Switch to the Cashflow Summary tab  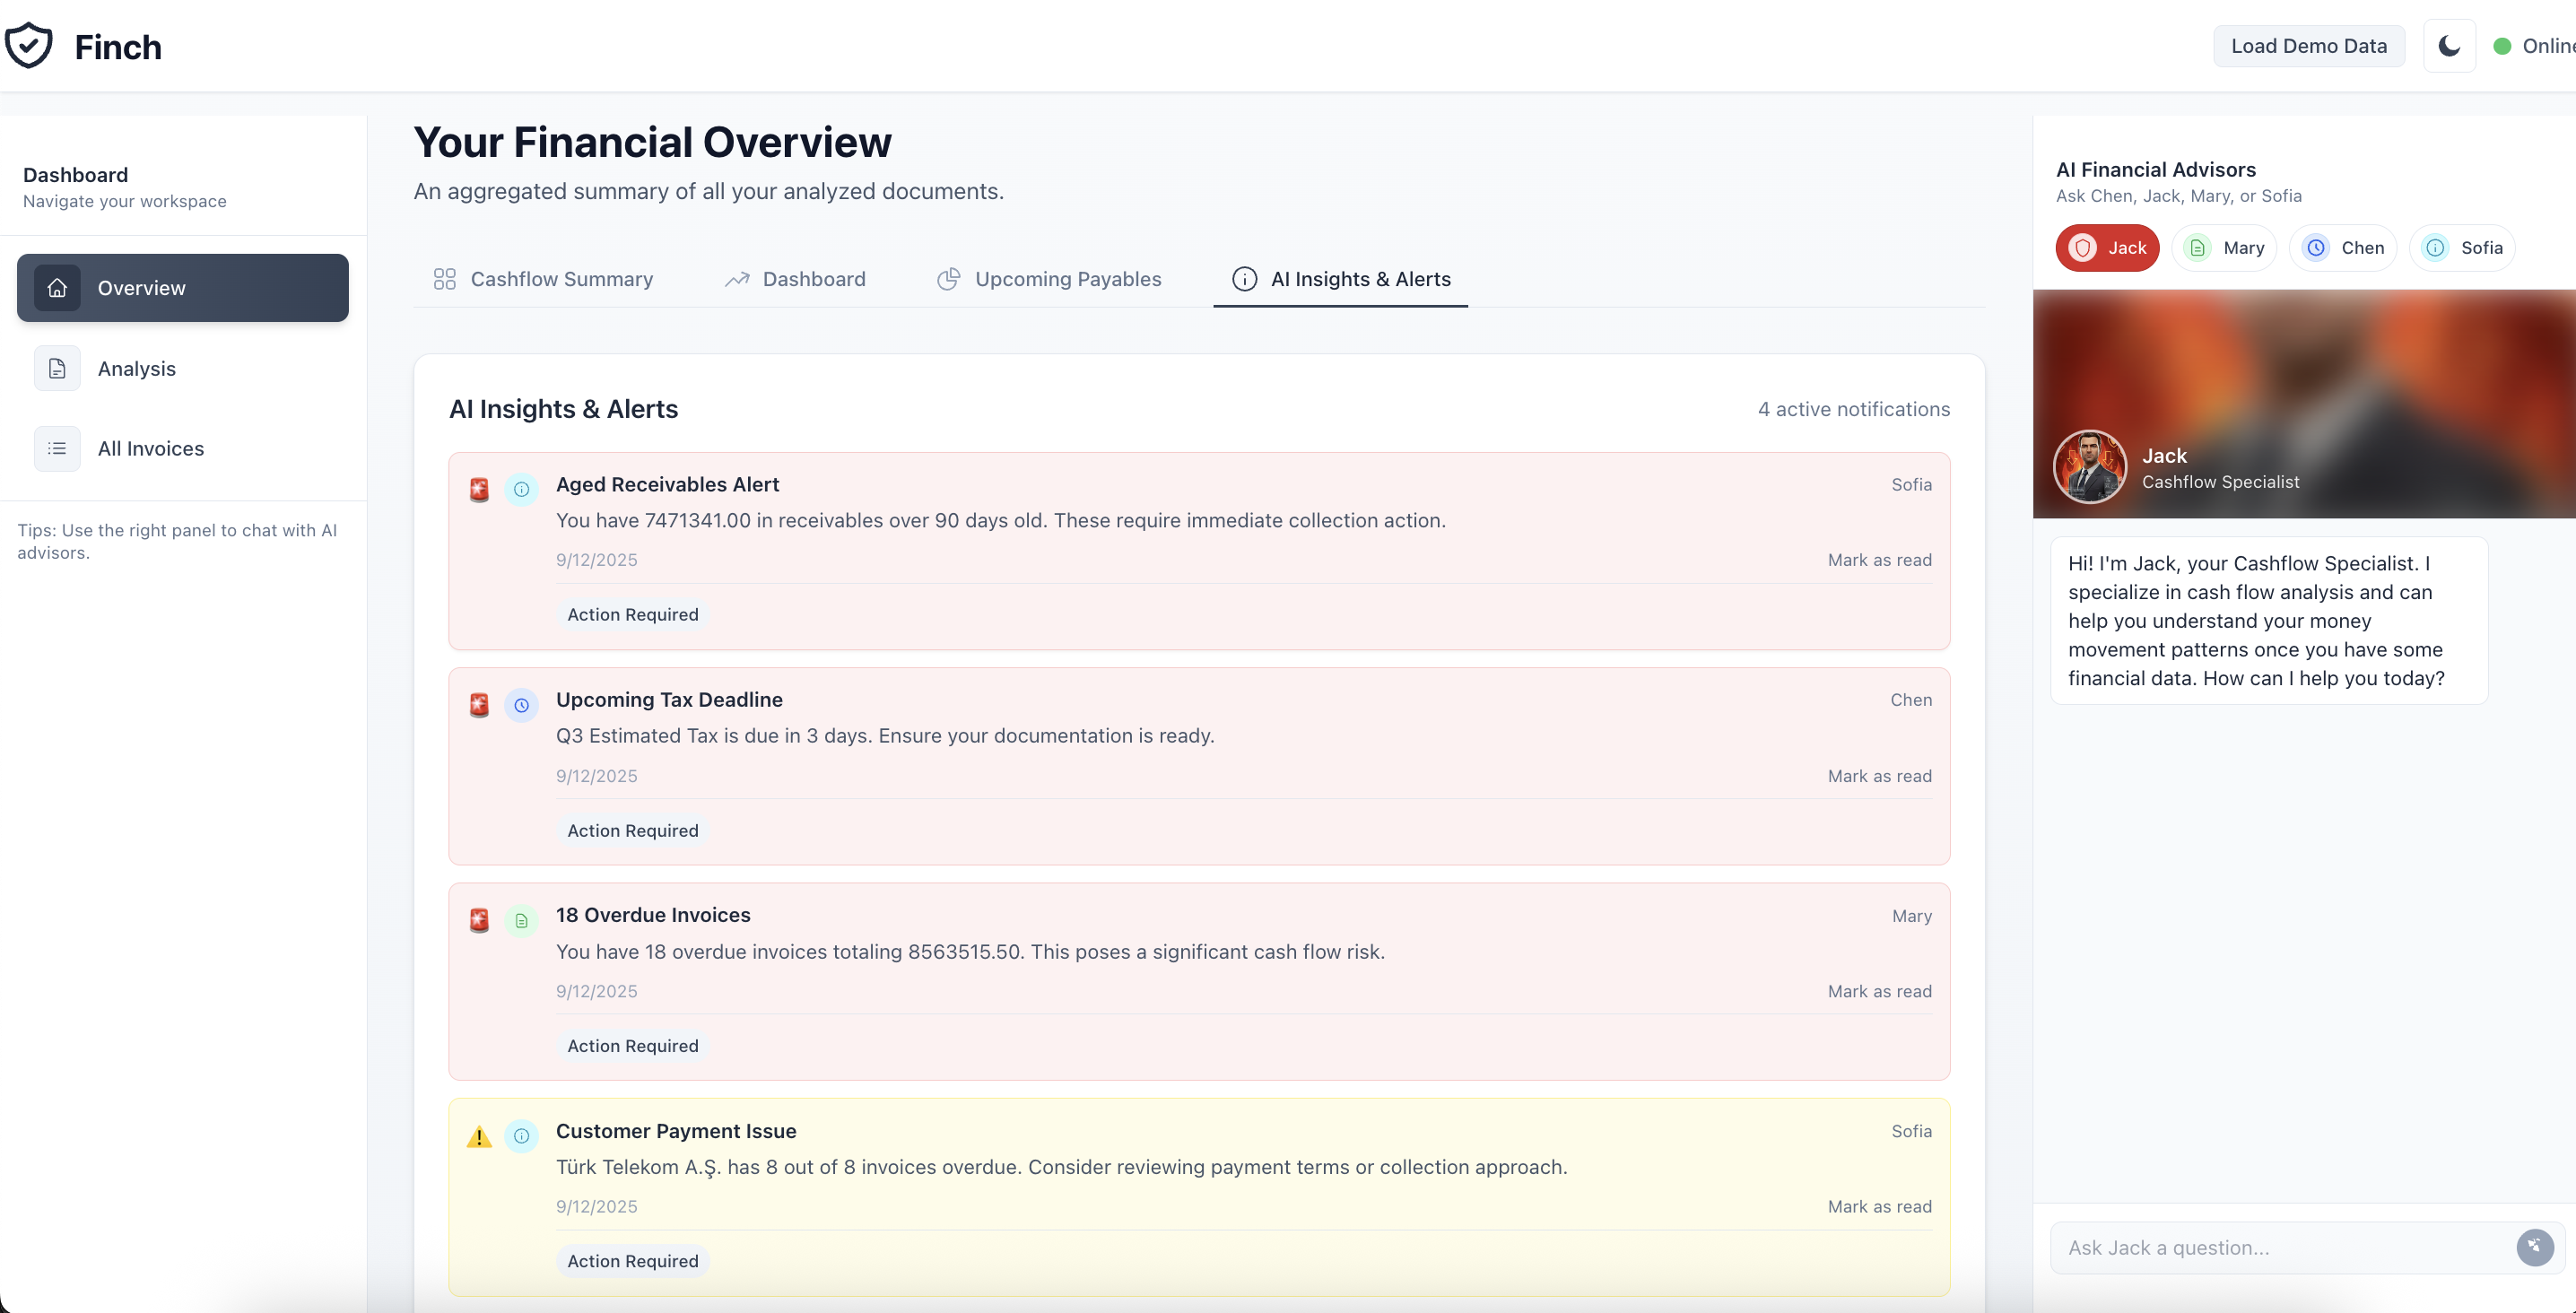point(543,279)
